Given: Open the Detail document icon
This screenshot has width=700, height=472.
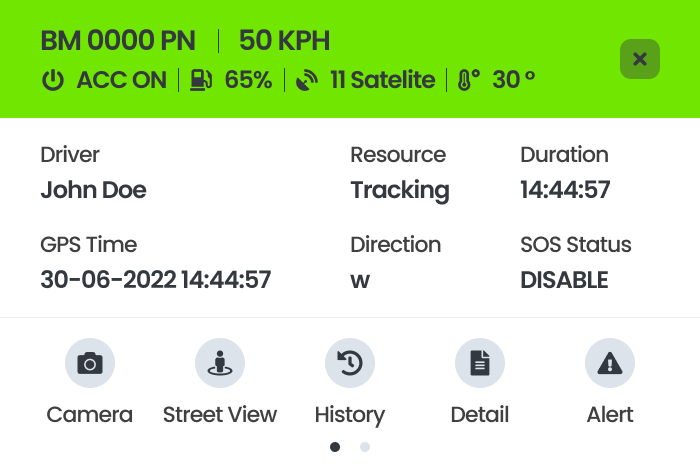Looking at the screenshot, I should 480,364.
